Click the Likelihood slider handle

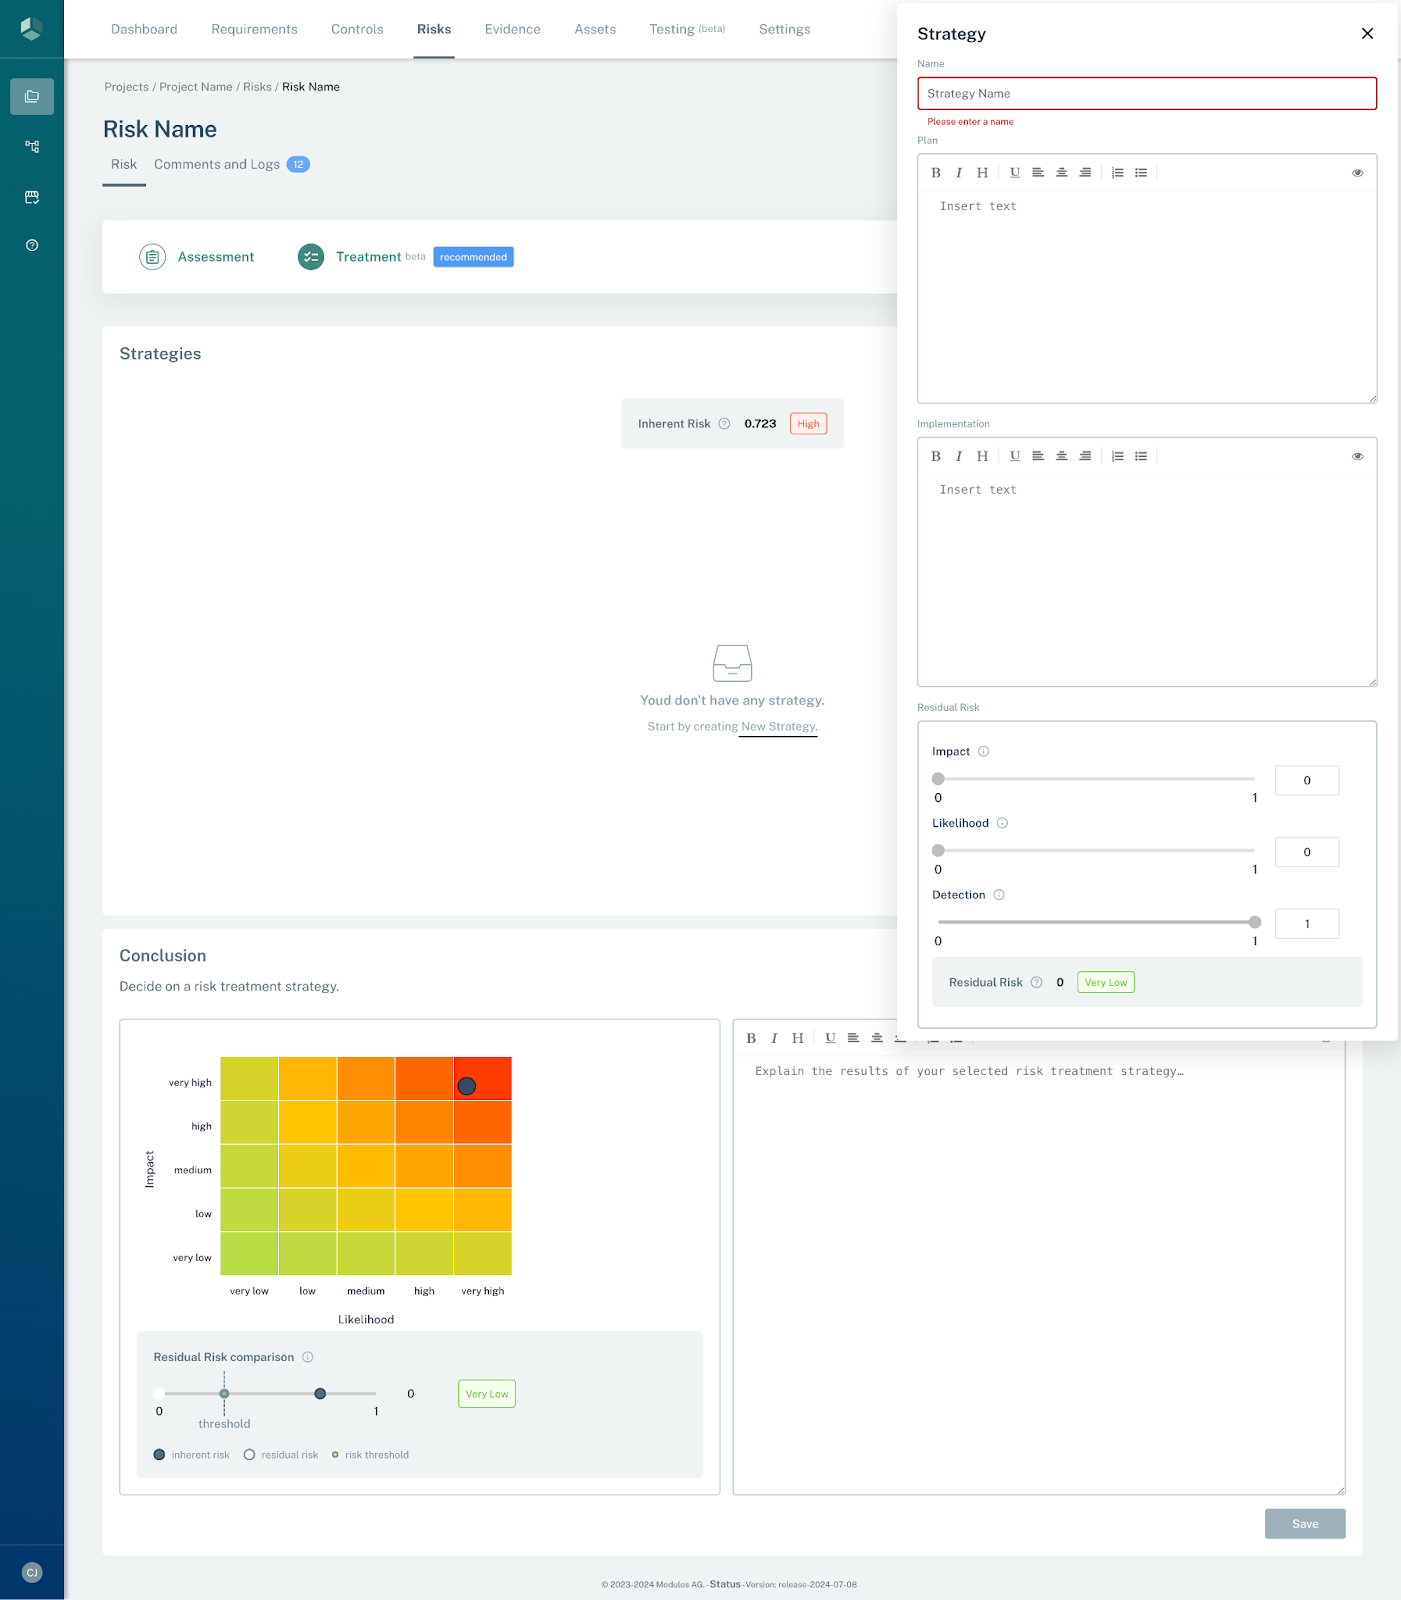click(x=938, y=851)
